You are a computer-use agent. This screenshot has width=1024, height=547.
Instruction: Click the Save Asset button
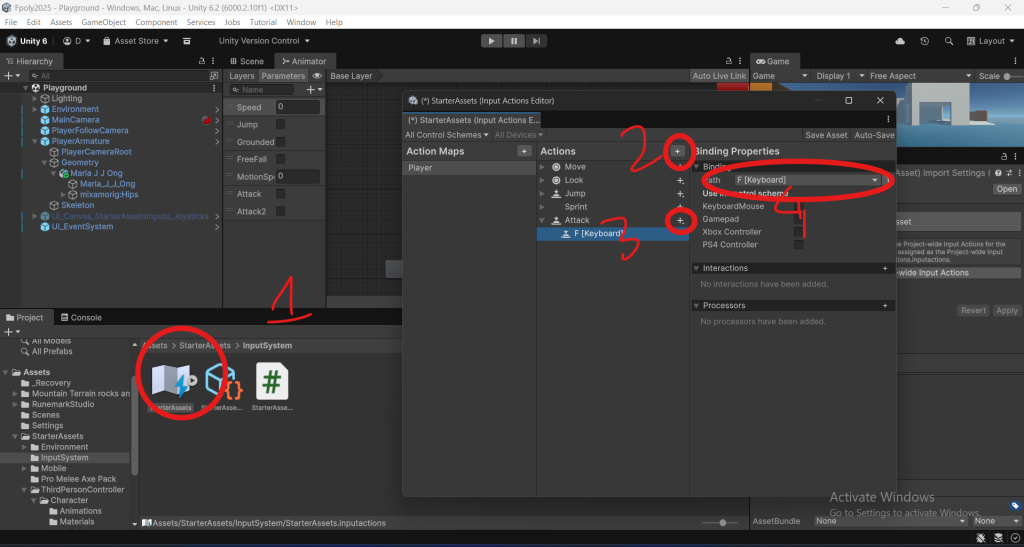826,135
